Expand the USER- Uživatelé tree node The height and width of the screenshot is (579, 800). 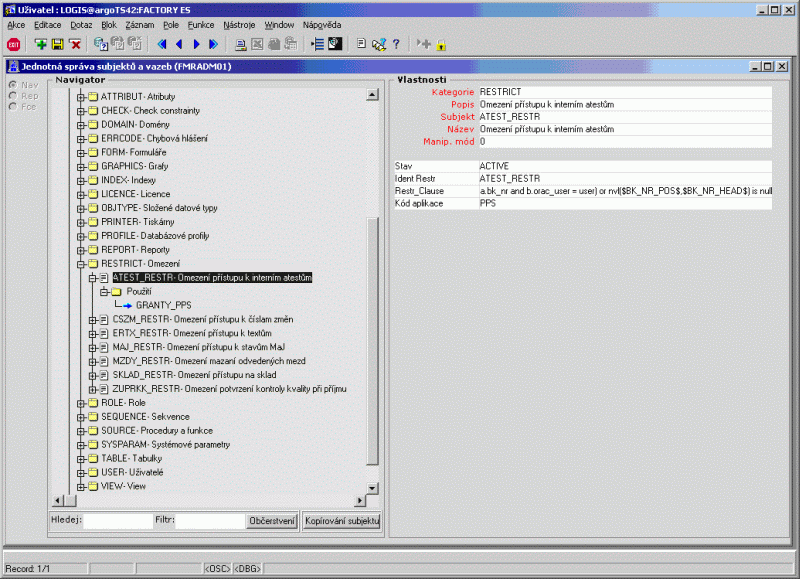[81, 473]
